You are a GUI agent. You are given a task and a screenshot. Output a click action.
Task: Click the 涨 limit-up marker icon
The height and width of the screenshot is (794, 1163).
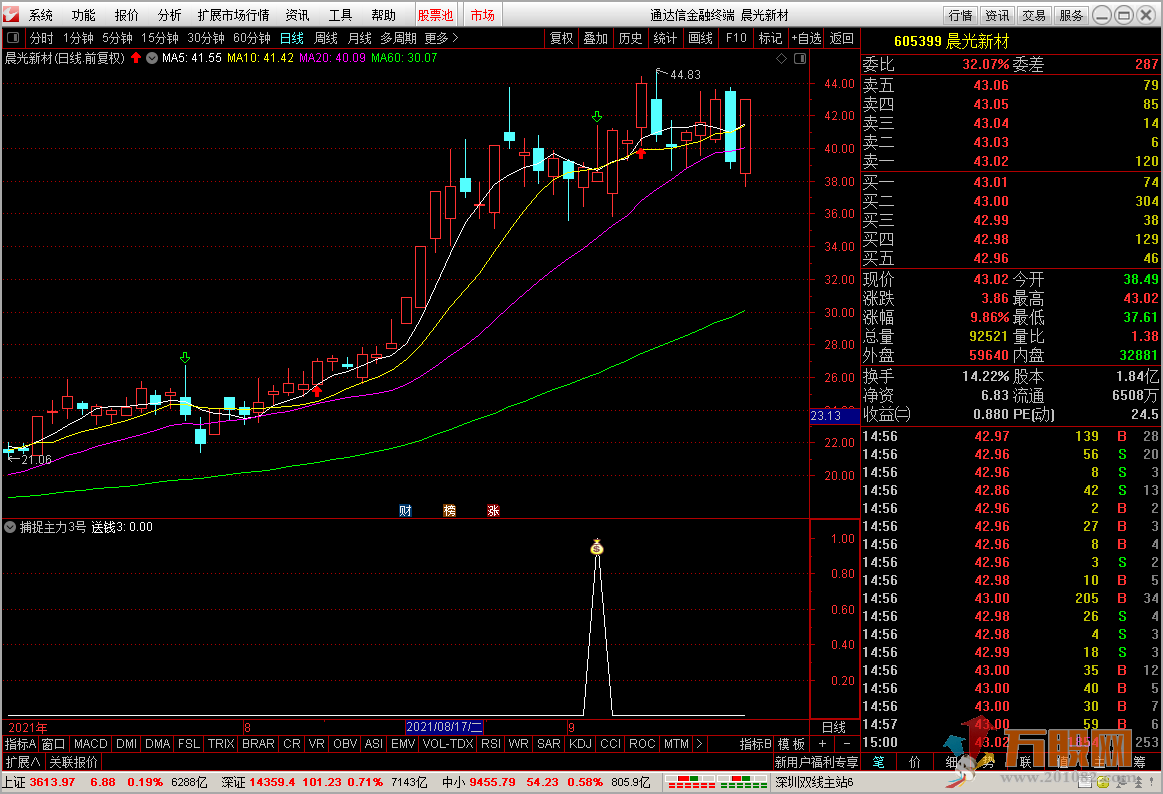coord(493,510)
